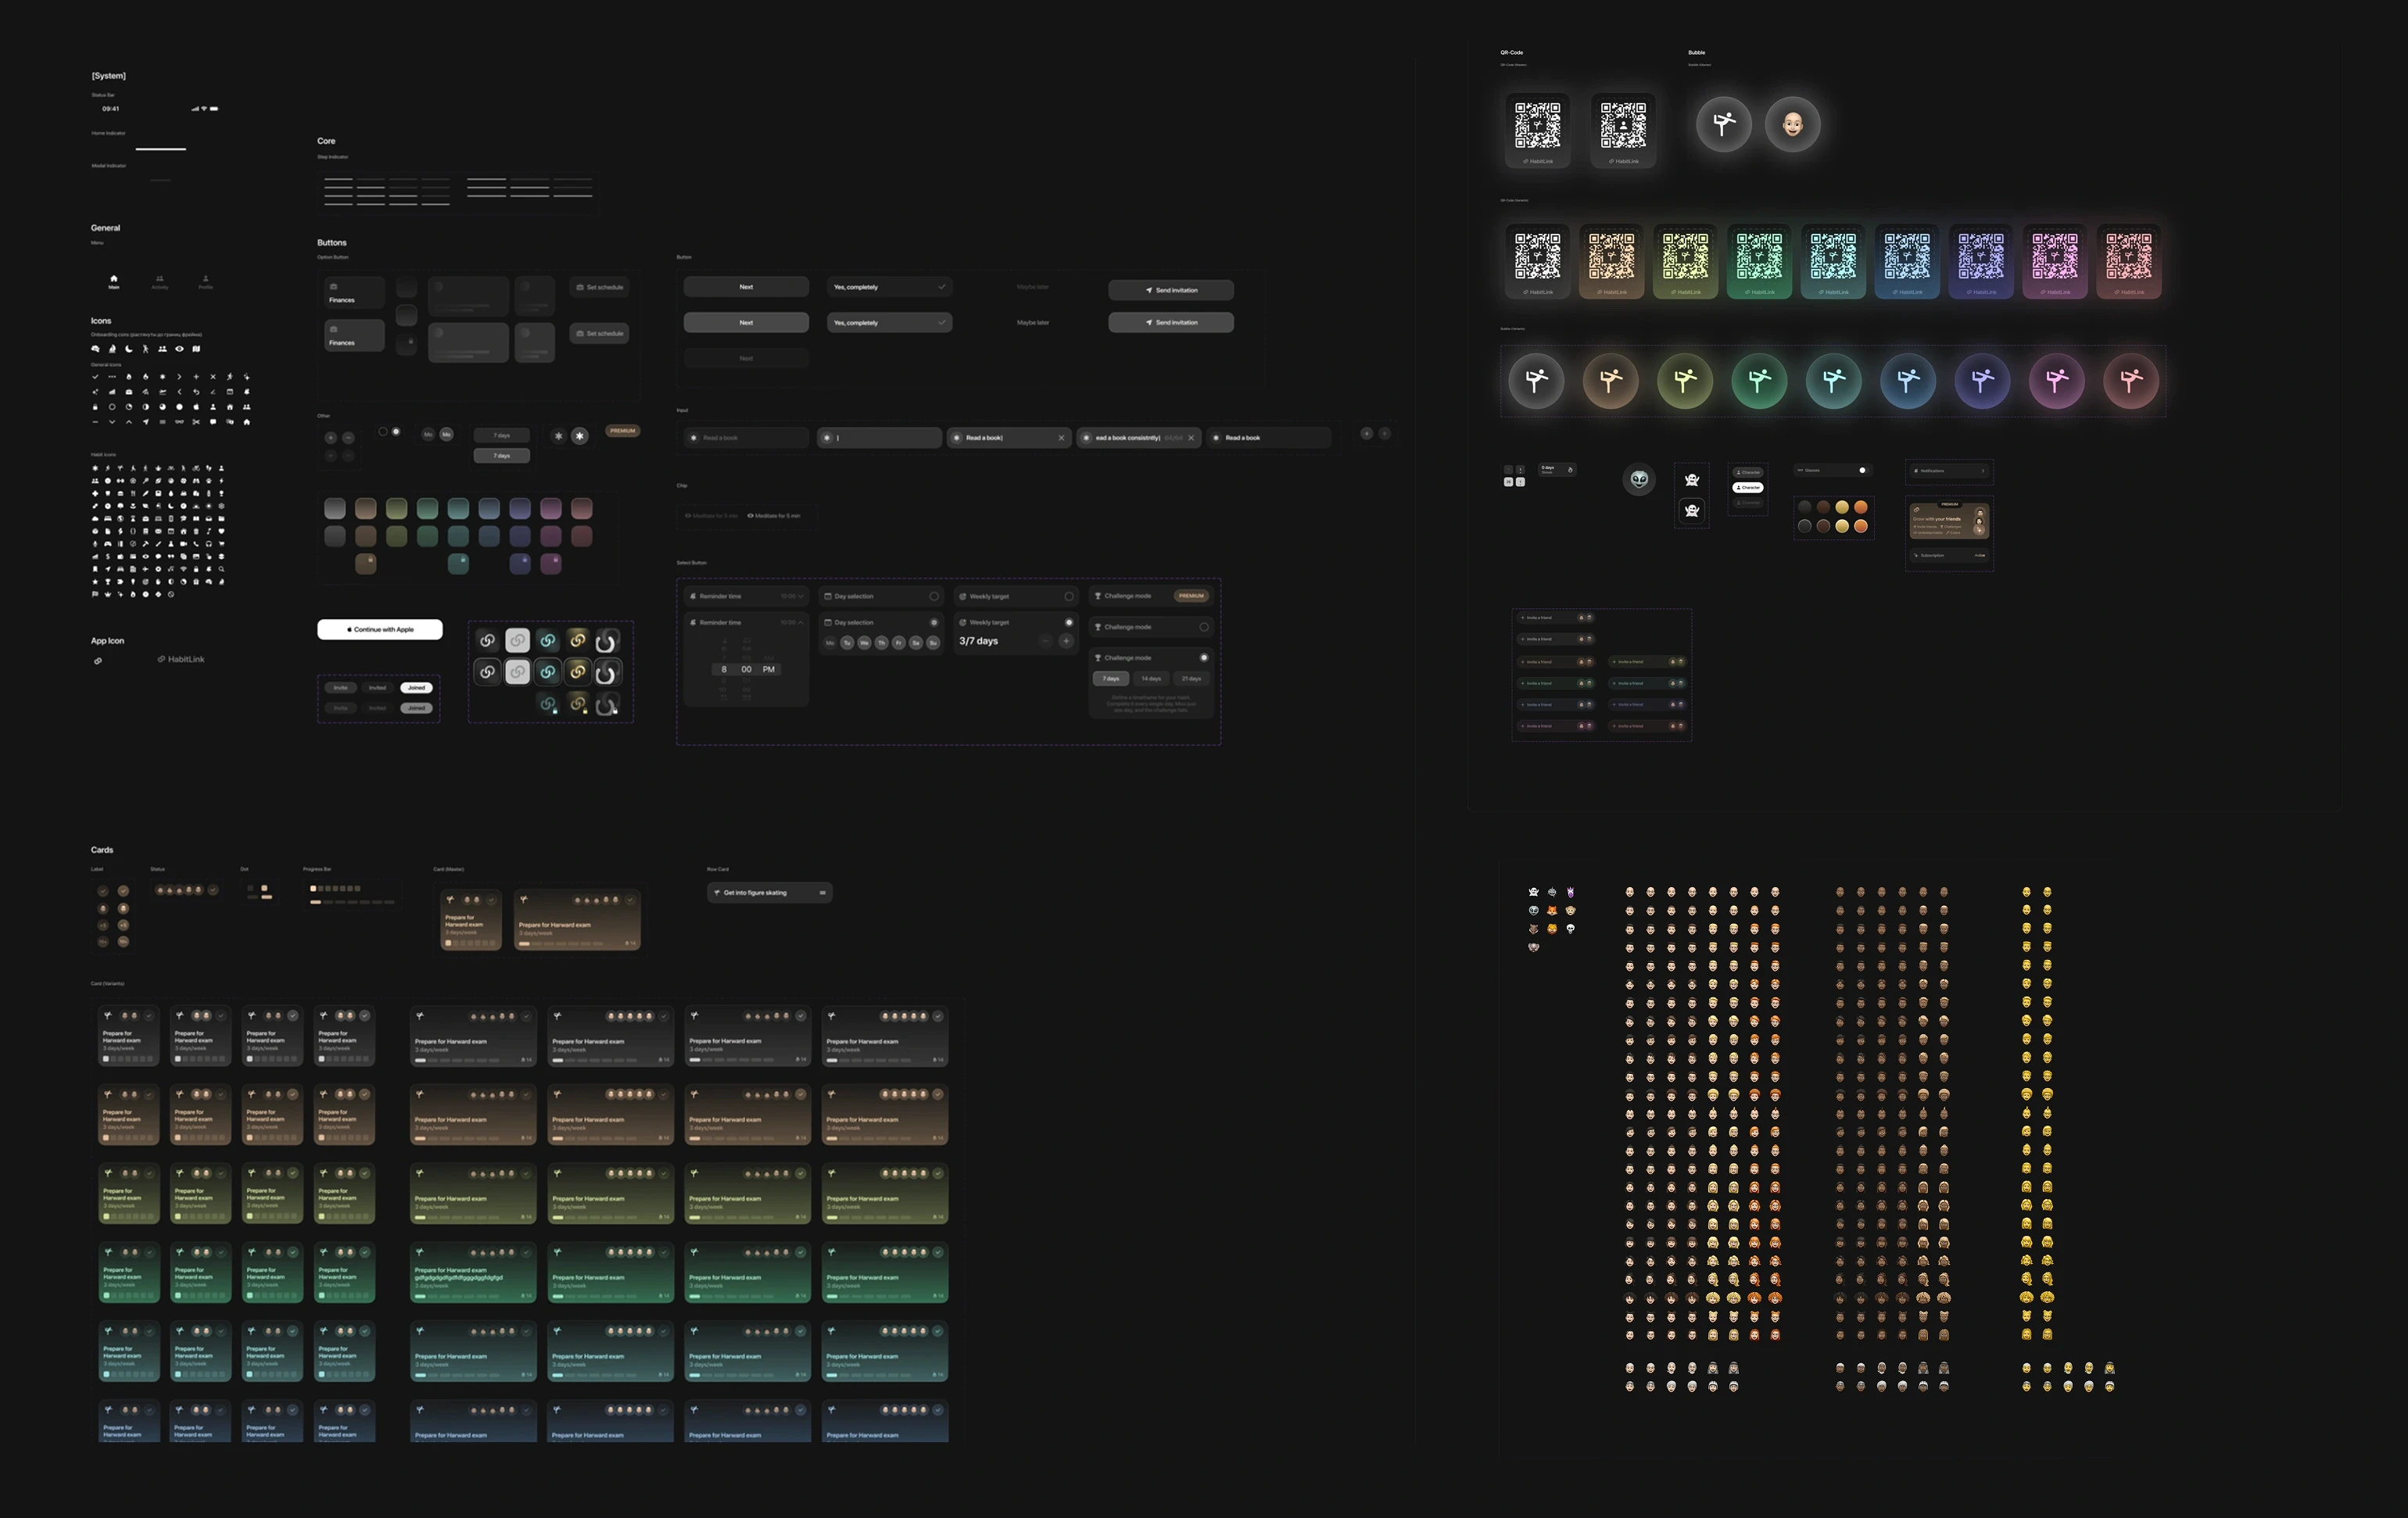Click the white Joined pill button
This screenshot has width=2408, height=1518.
(x=416, y=688)
